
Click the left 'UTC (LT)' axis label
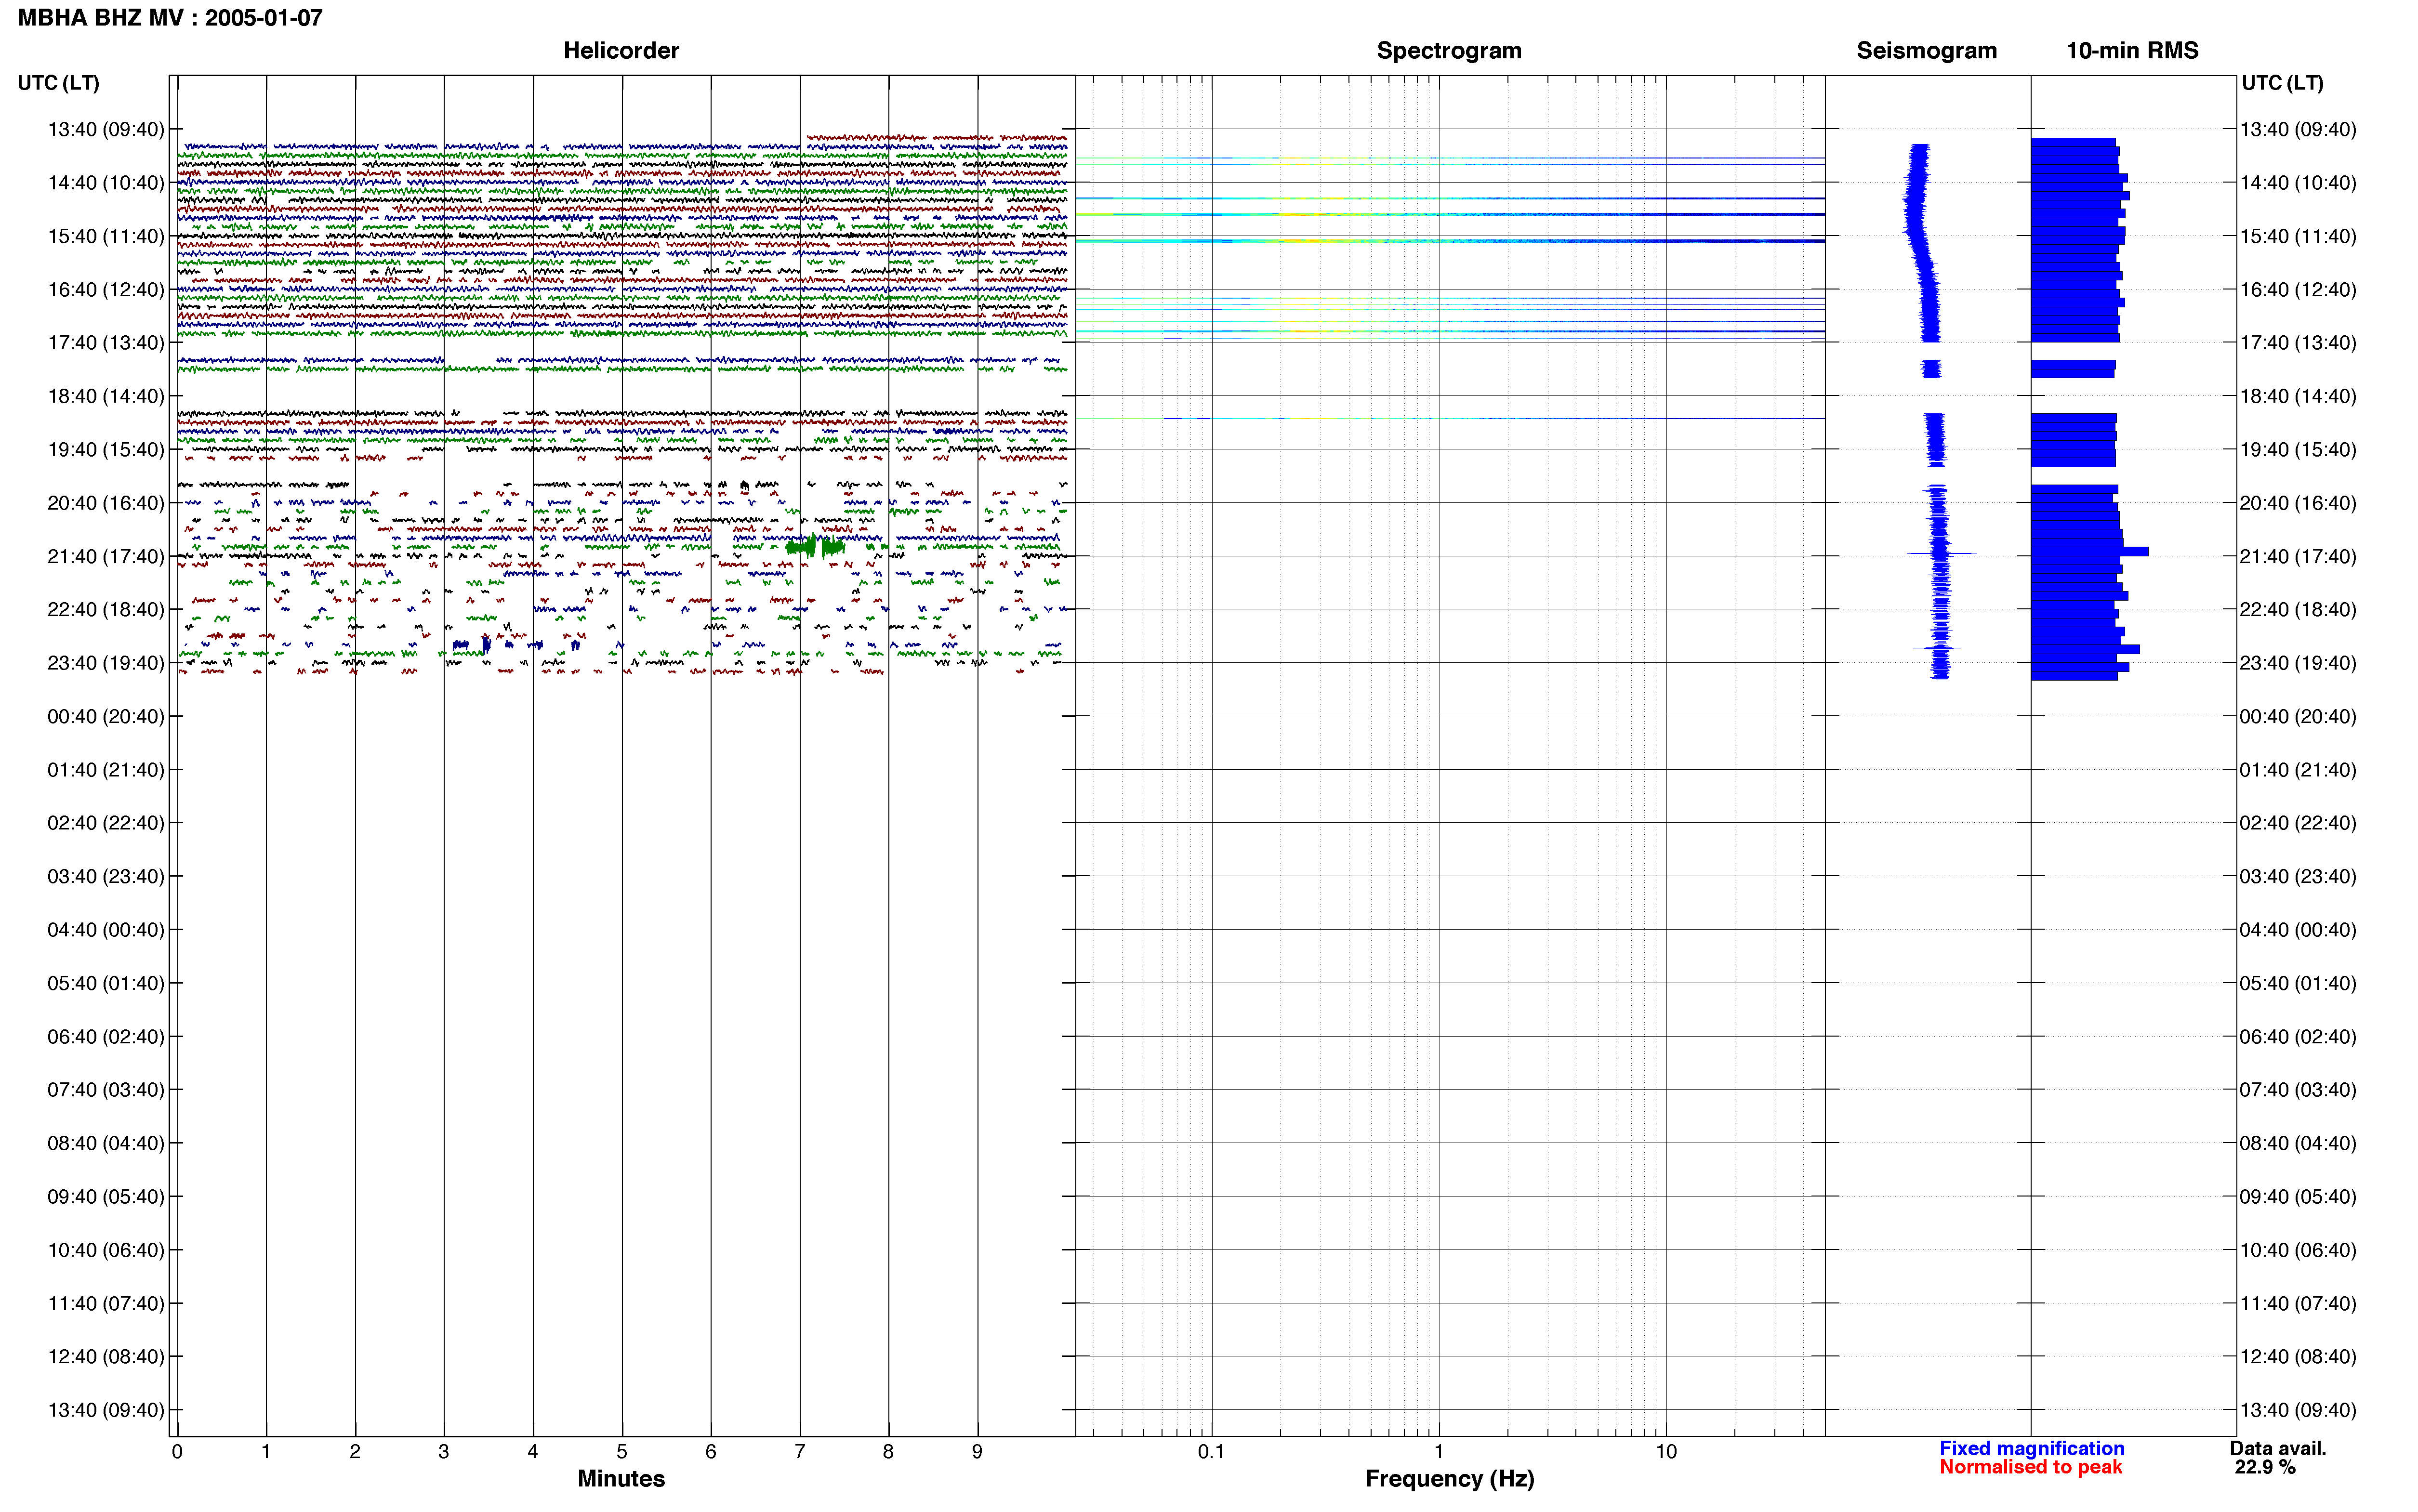point(58,83)
